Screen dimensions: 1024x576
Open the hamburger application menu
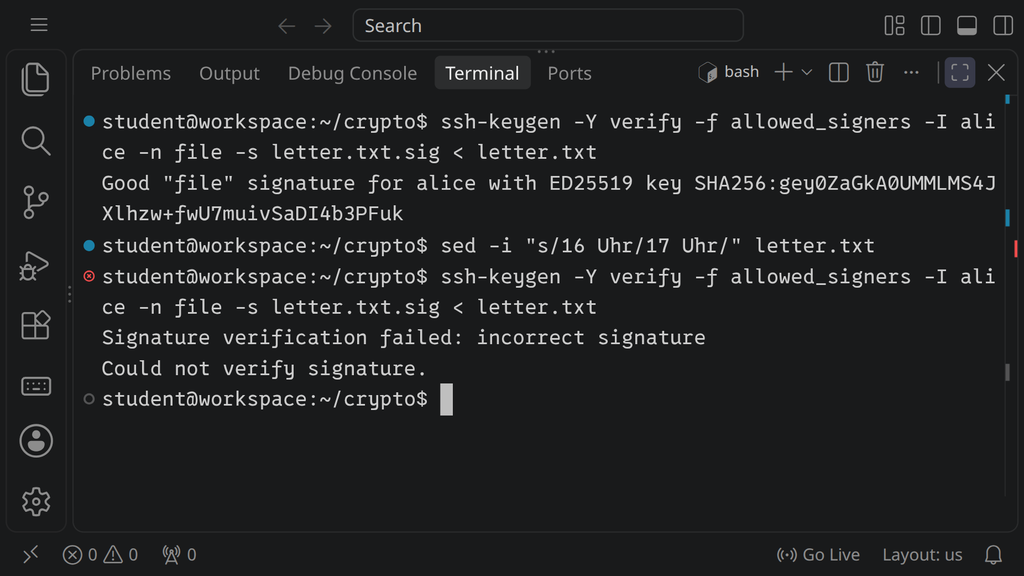point(39,25)
